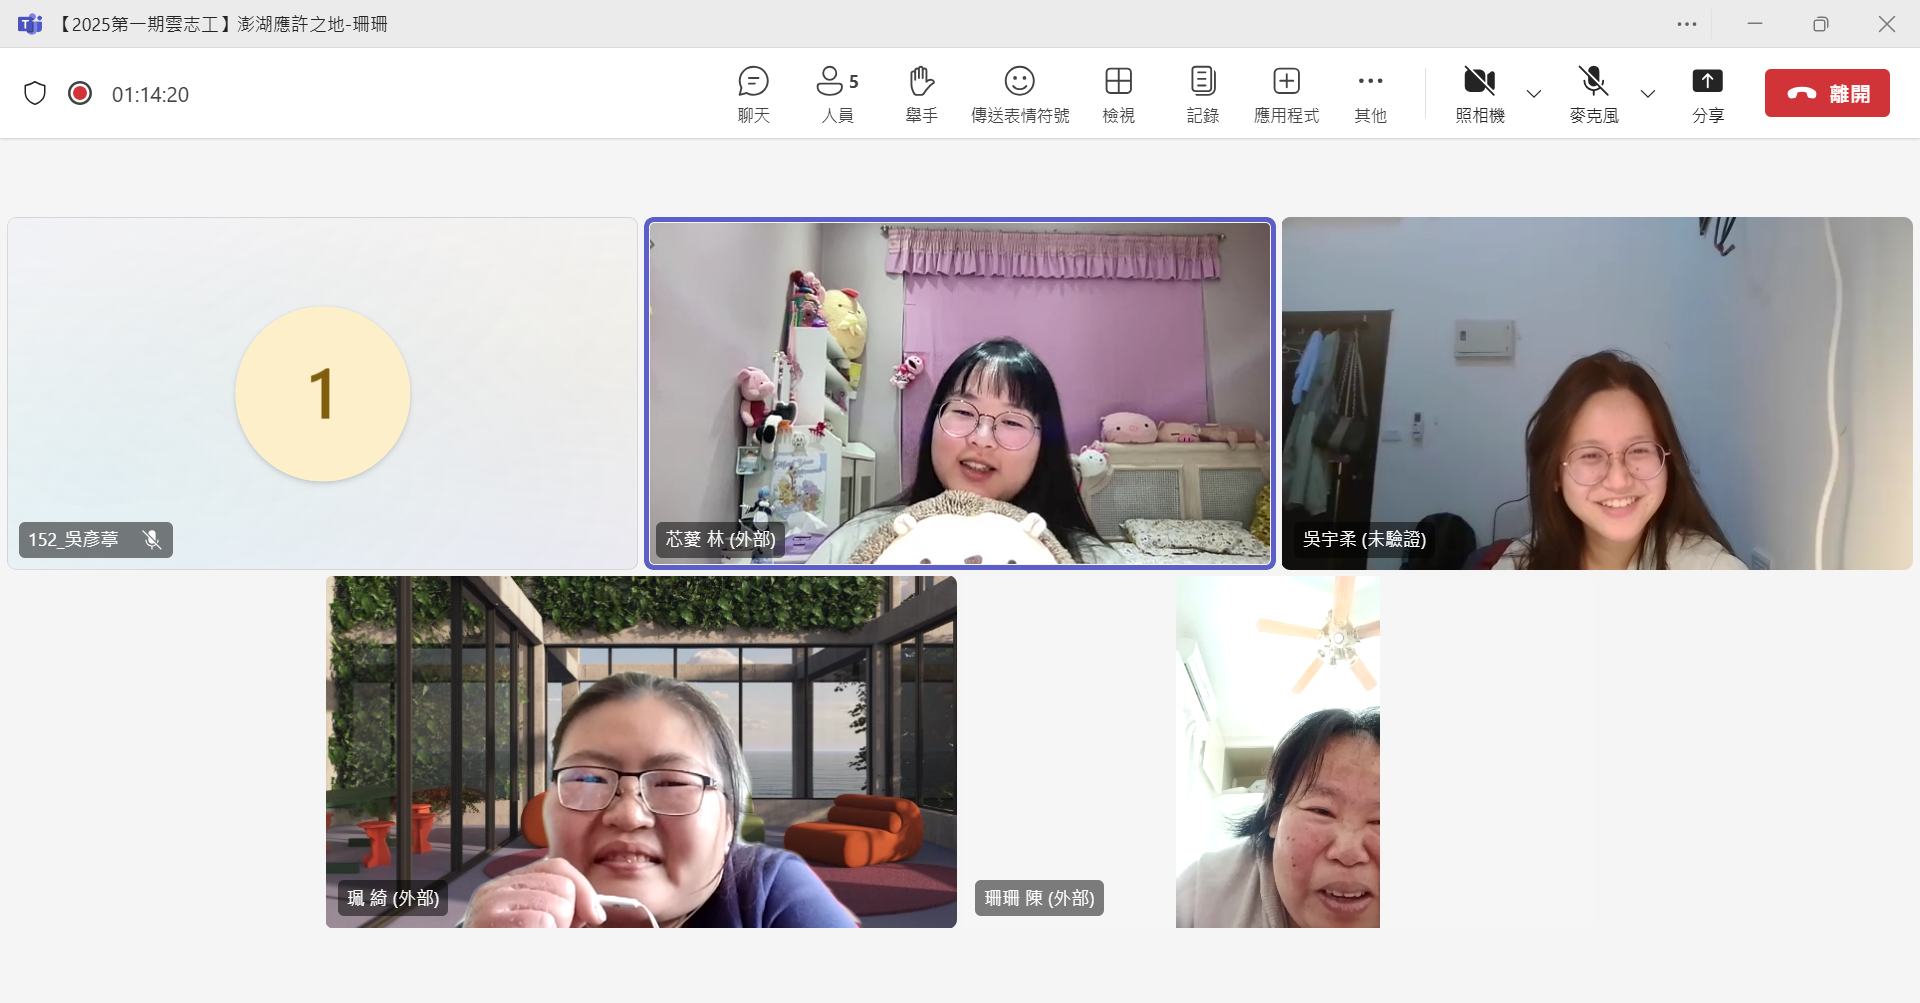Open the chat (聊天) panel
This screenshot has width=1920, height=1003.
(753, 93)
